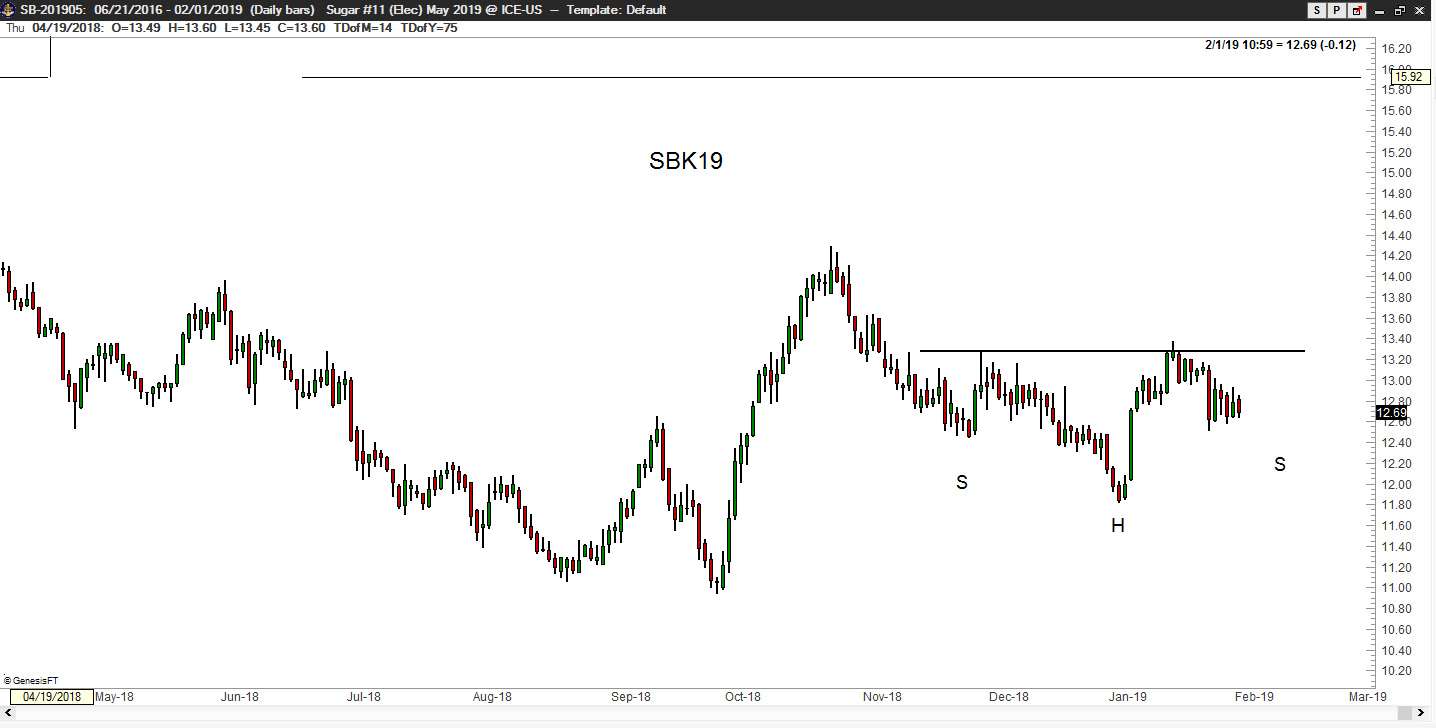Image resolution: width=1436 pixels, height=728 pixels.
Task: Click the 04/19/2018 date box
Action: tap(52, 696)
